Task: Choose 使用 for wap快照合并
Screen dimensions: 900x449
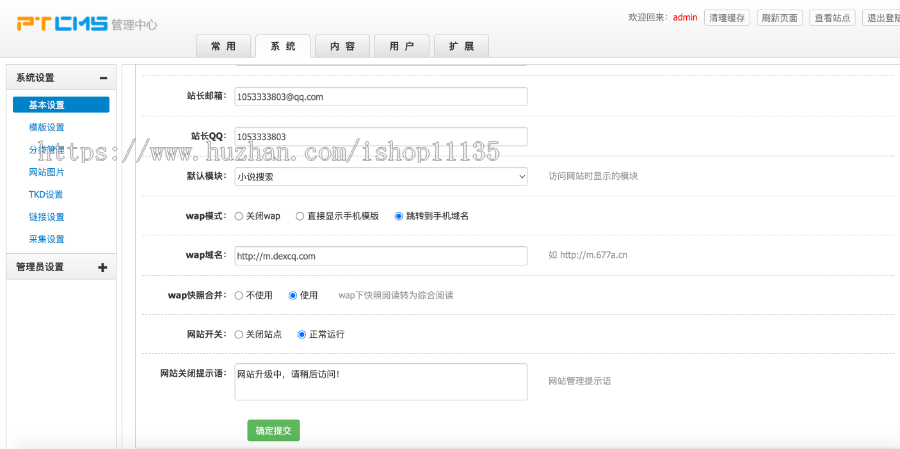Action: (293, 295)
